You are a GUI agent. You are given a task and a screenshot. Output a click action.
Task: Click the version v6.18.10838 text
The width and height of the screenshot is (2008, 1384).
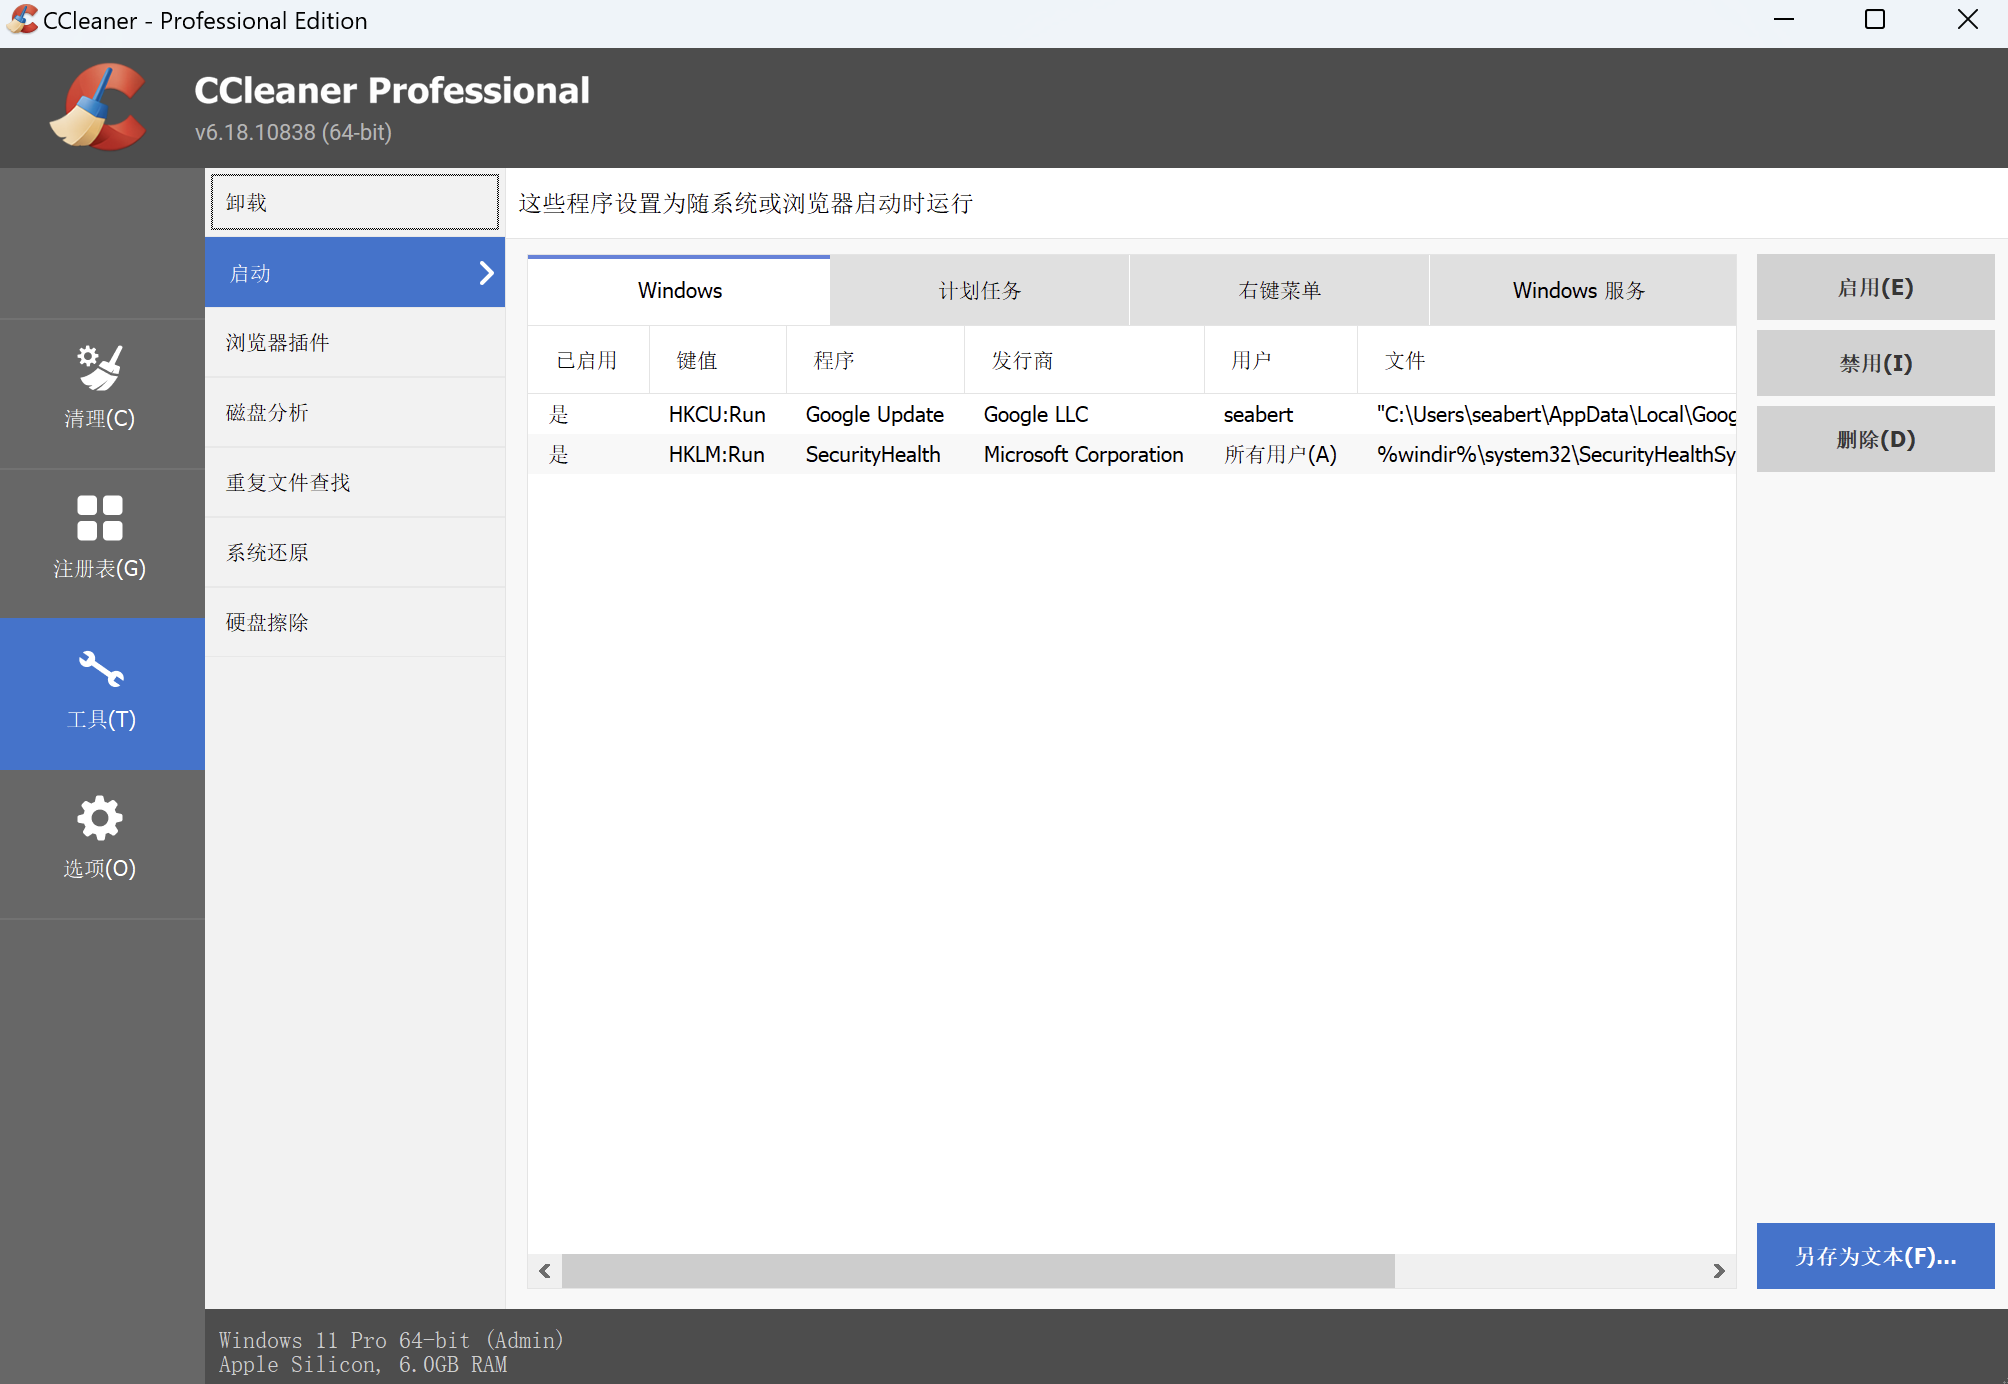(x=293, y=132)
